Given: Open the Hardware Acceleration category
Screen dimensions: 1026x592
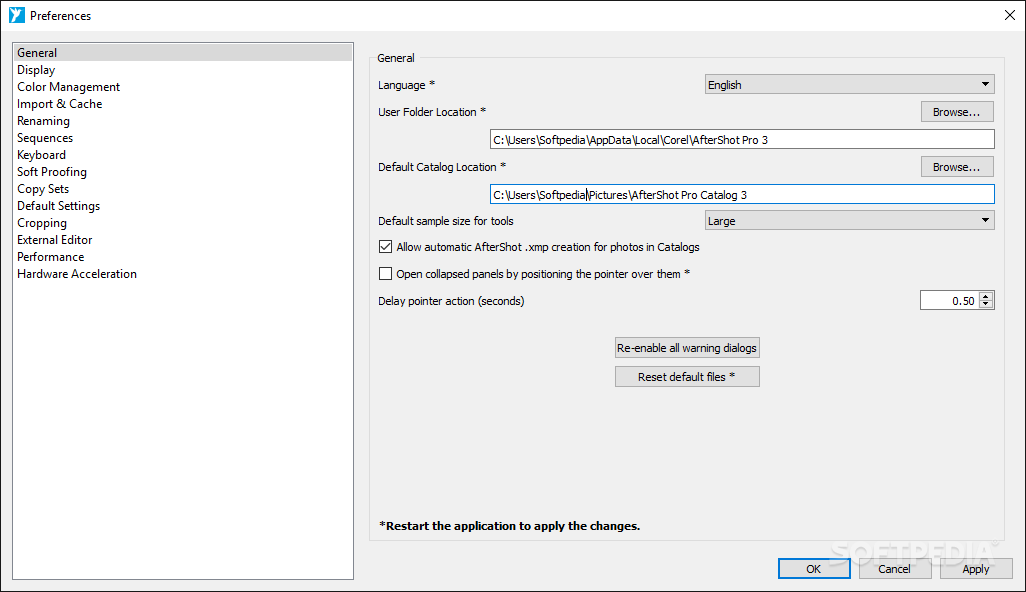Looking at the screenshot, I should 77,274.
